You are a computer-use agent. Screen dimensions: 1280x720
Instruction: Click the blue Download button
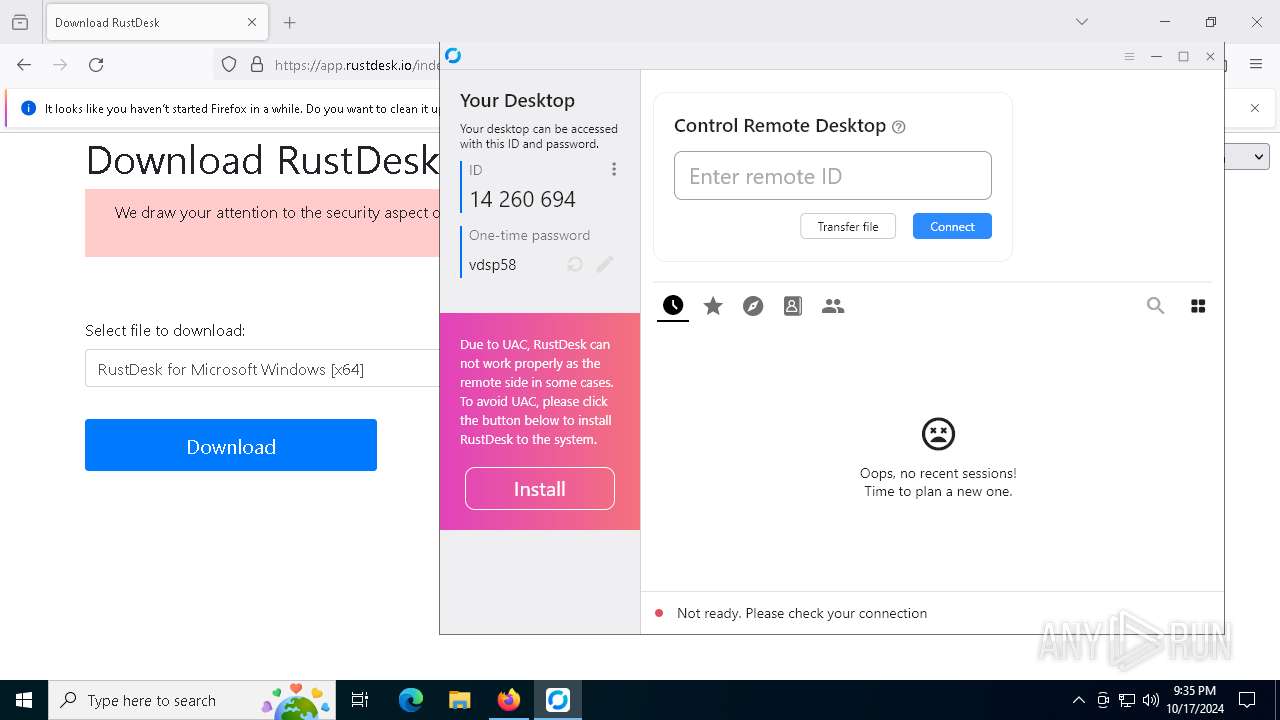[x=231, y=445]
